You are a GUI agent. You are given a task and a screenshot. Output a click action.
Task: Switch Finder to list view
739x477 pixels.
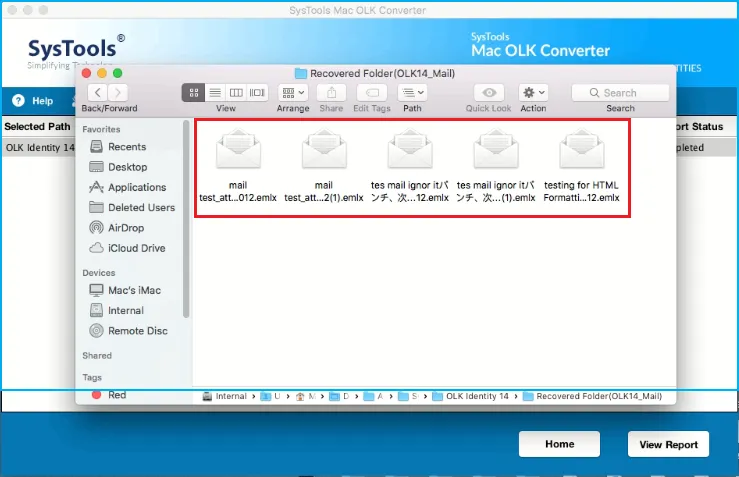pos(215,92)
